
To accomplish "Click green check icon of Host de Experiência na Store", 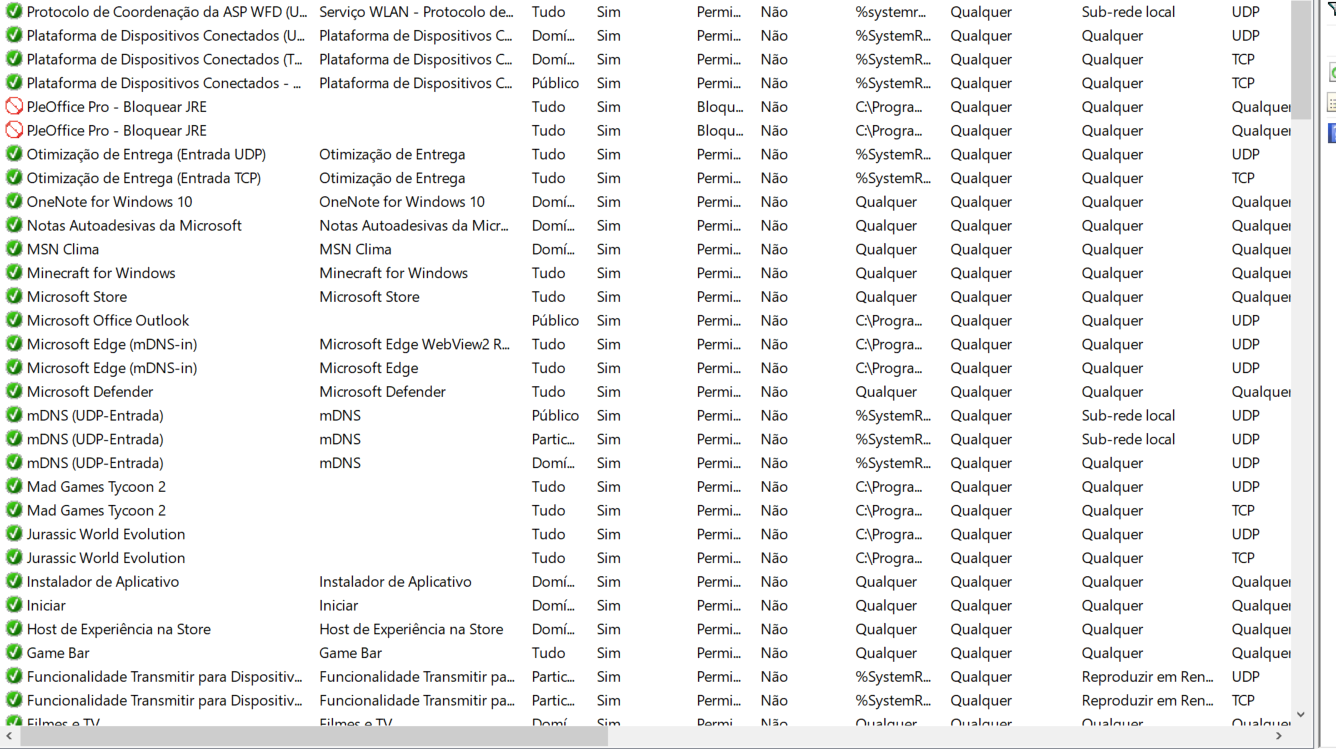I will point(14,629).
